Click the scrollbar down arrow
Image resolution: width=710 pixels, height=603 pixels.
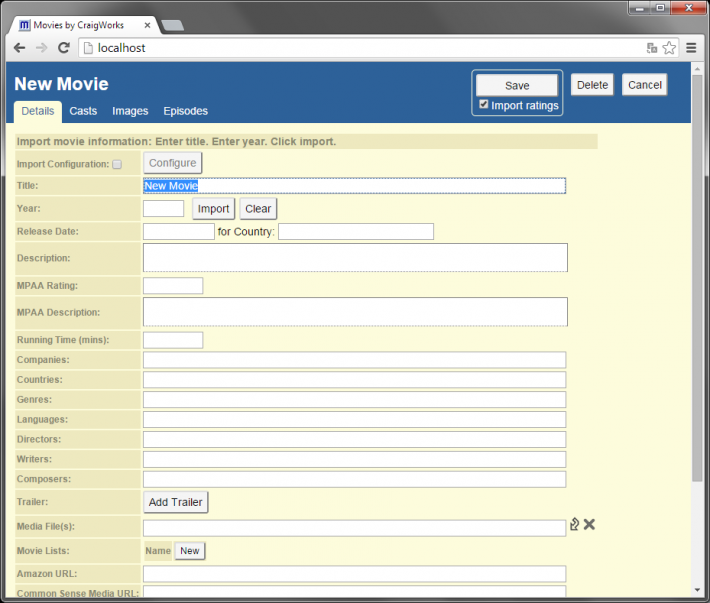[x=697, y=590]
